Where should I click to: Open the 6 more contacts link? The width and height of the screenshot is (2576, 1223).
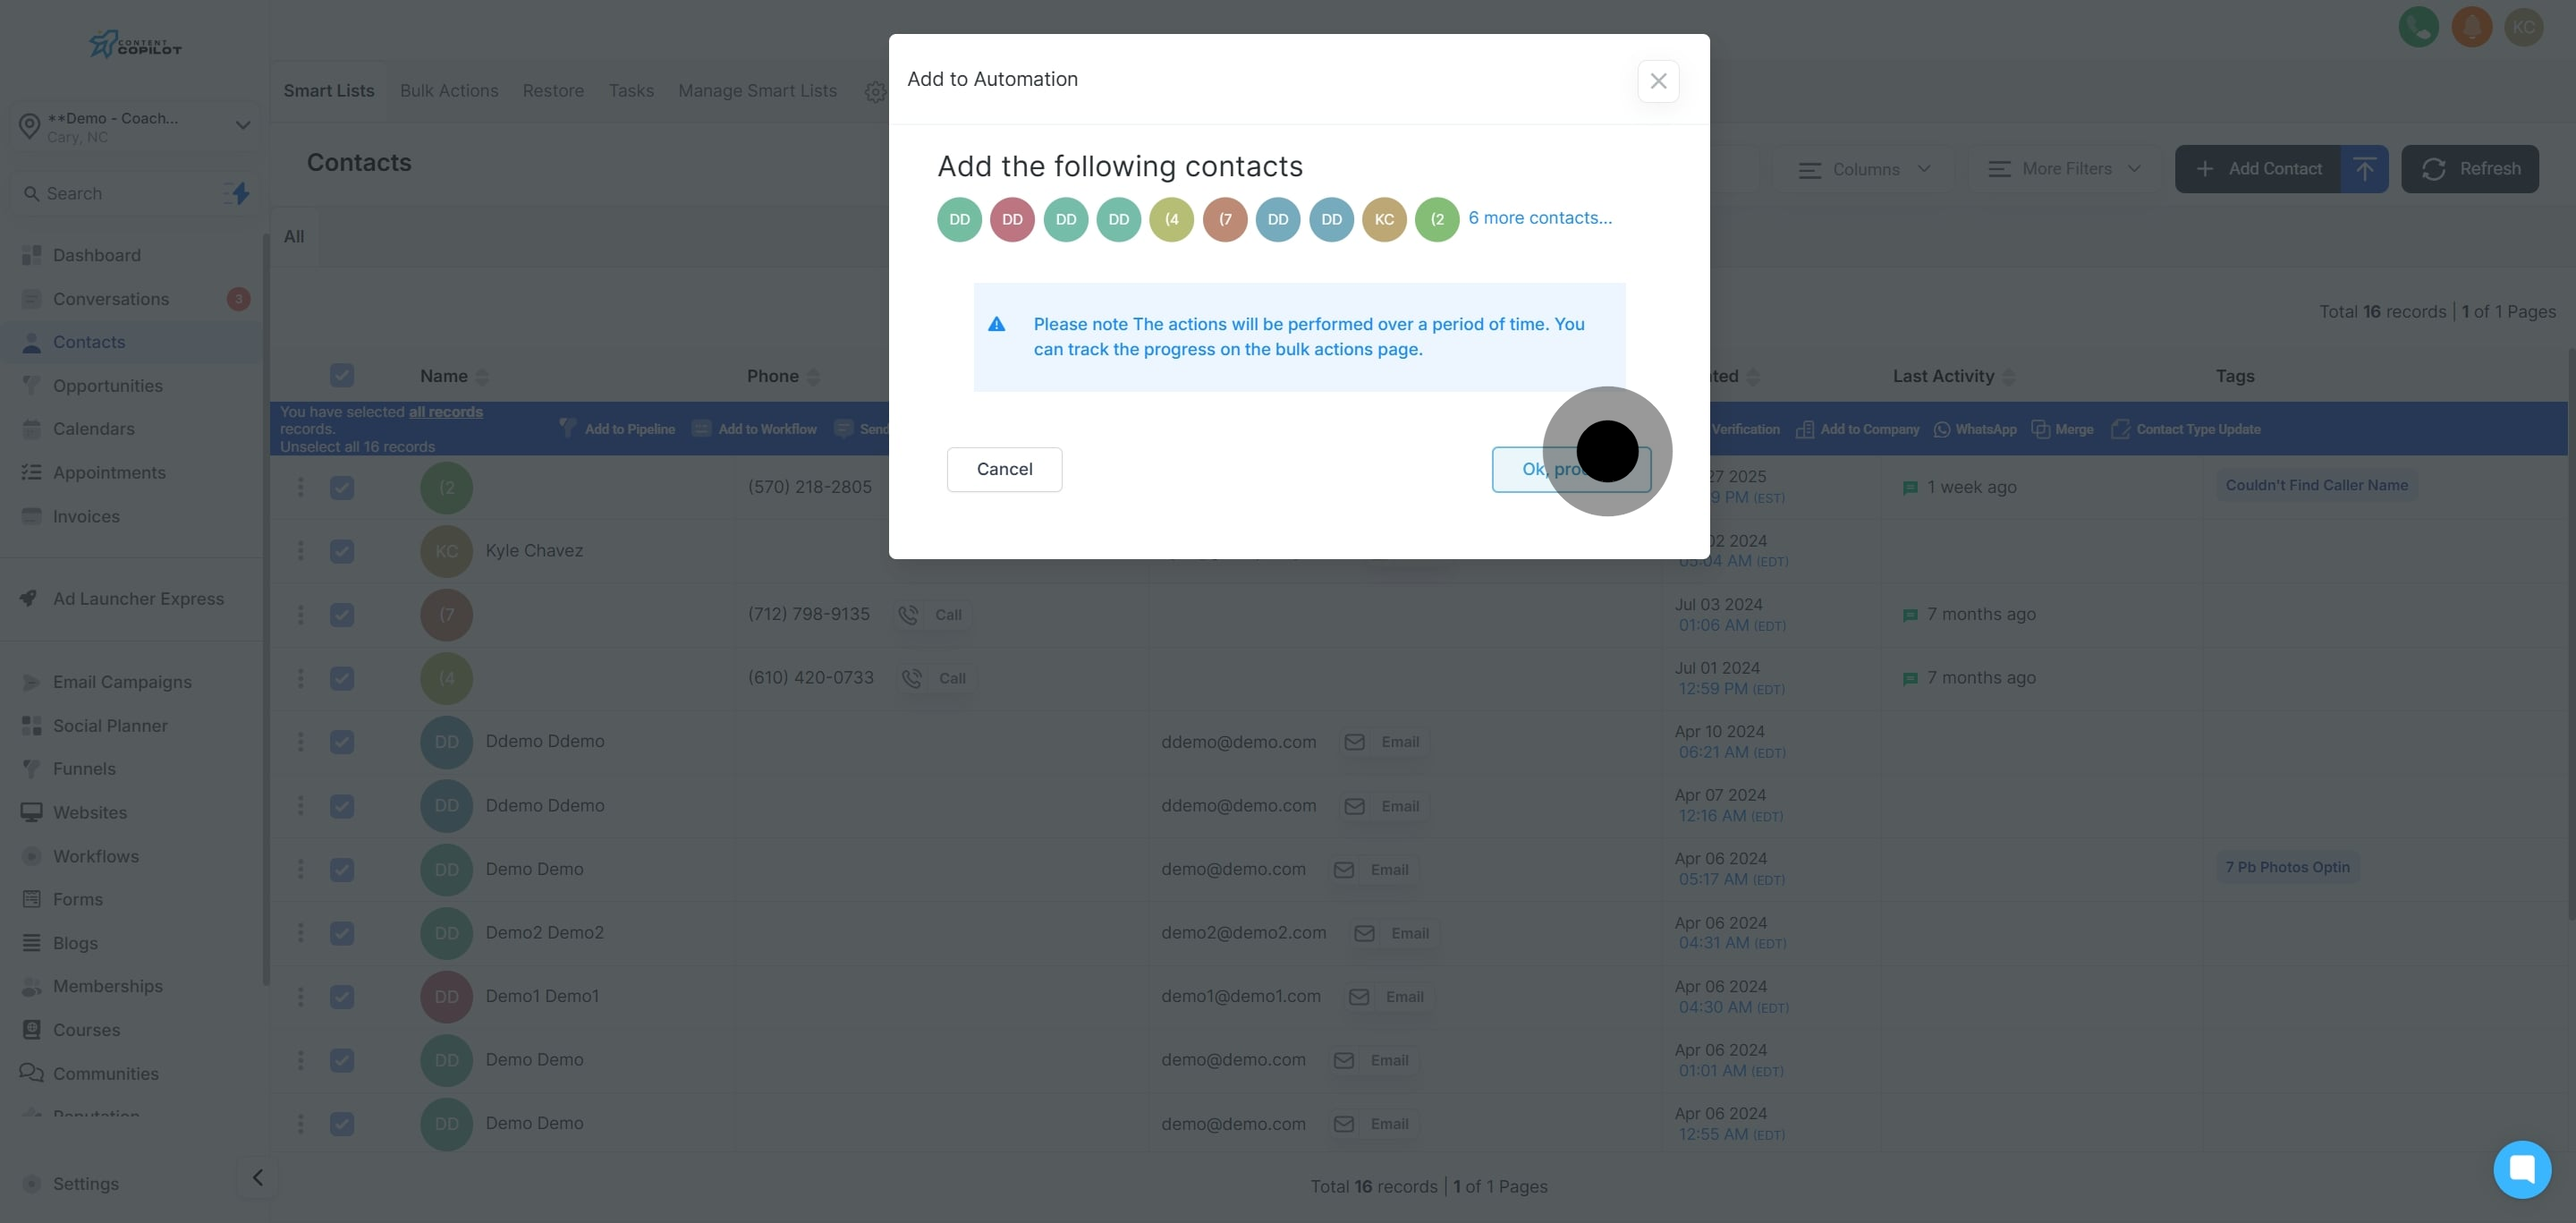[x=1539, y=218]
